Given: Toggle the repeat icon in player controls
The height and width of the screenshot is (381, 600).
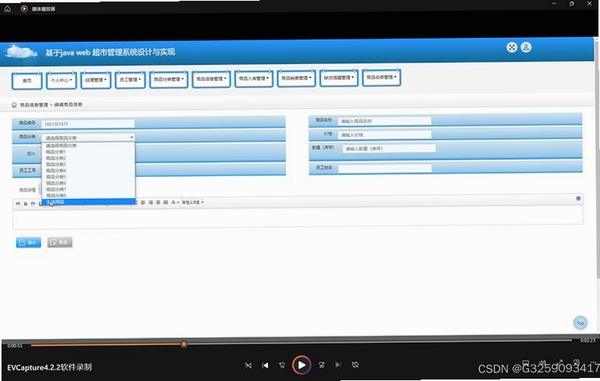Looking at the screenshot, I should point(355,365).
